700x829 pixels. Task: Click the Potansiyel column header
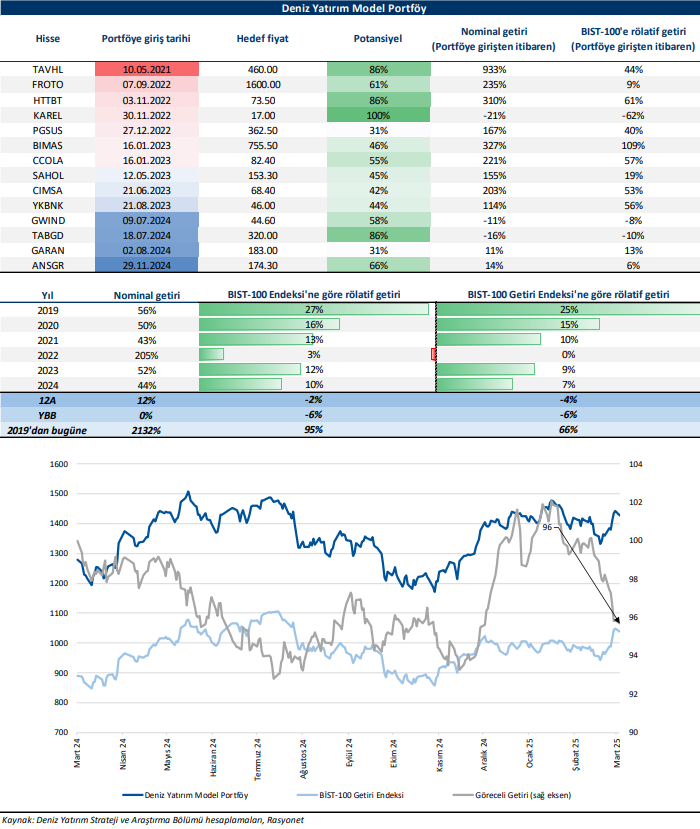point(378,39)
